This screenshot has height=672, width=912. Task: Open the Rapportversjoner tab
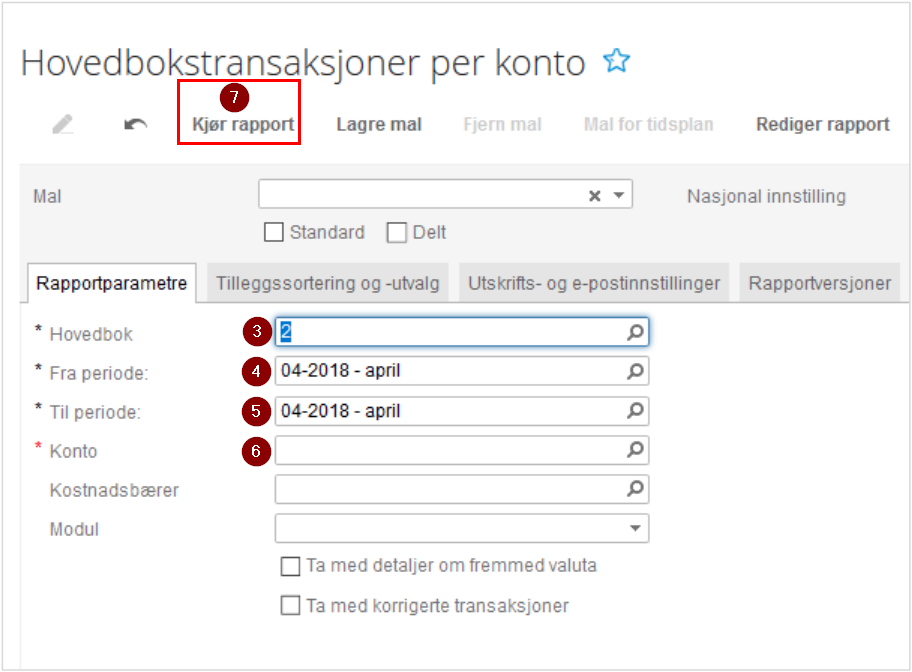coord(820,283)
